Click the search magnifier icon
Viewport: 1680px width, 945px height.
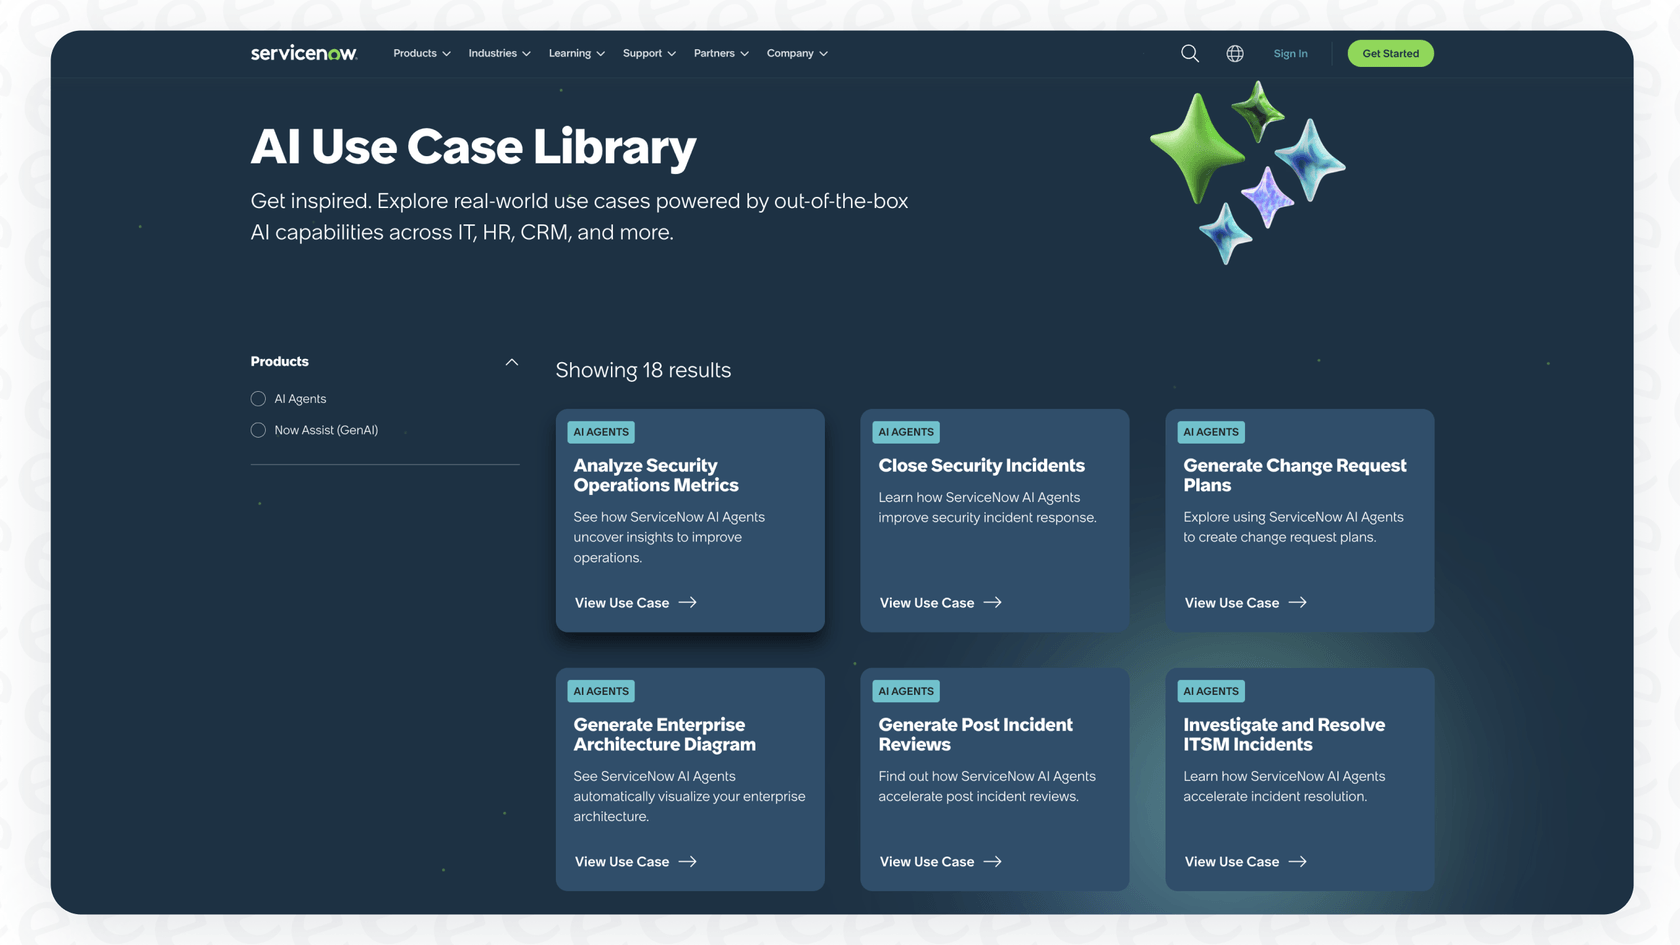pos(1189,53)
